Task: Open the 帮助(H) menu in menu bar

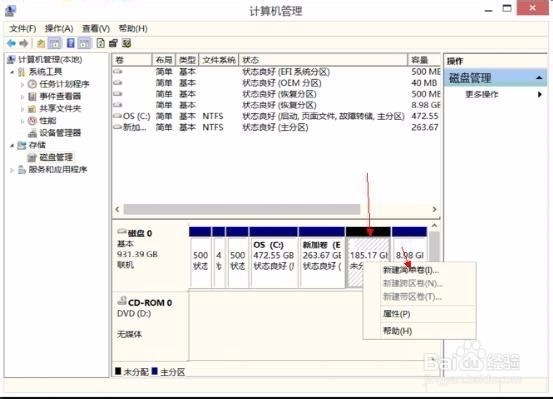Action: point(133,29)
